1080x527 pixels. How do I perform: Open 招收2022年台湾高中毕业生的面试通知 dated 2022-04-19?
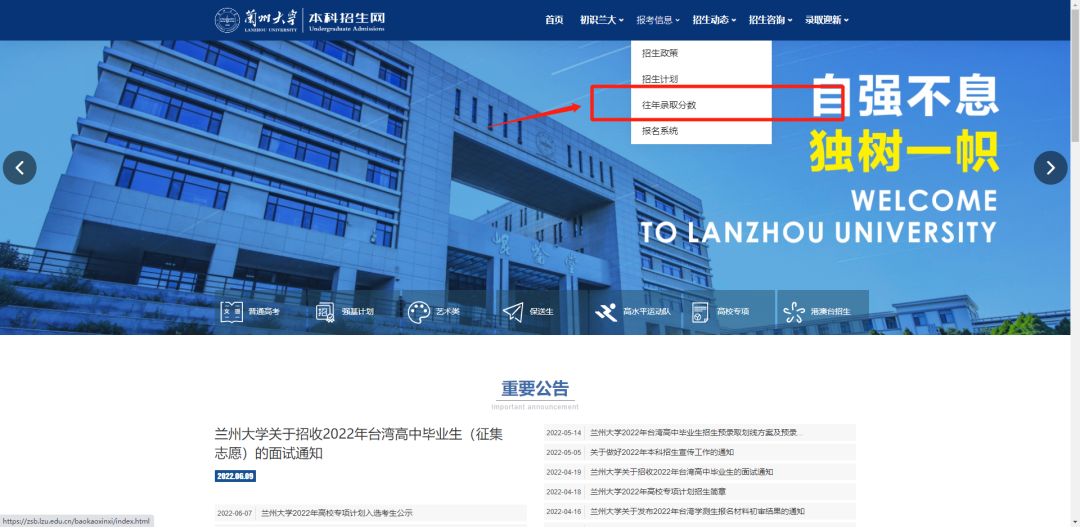click(x=682, y=472)
